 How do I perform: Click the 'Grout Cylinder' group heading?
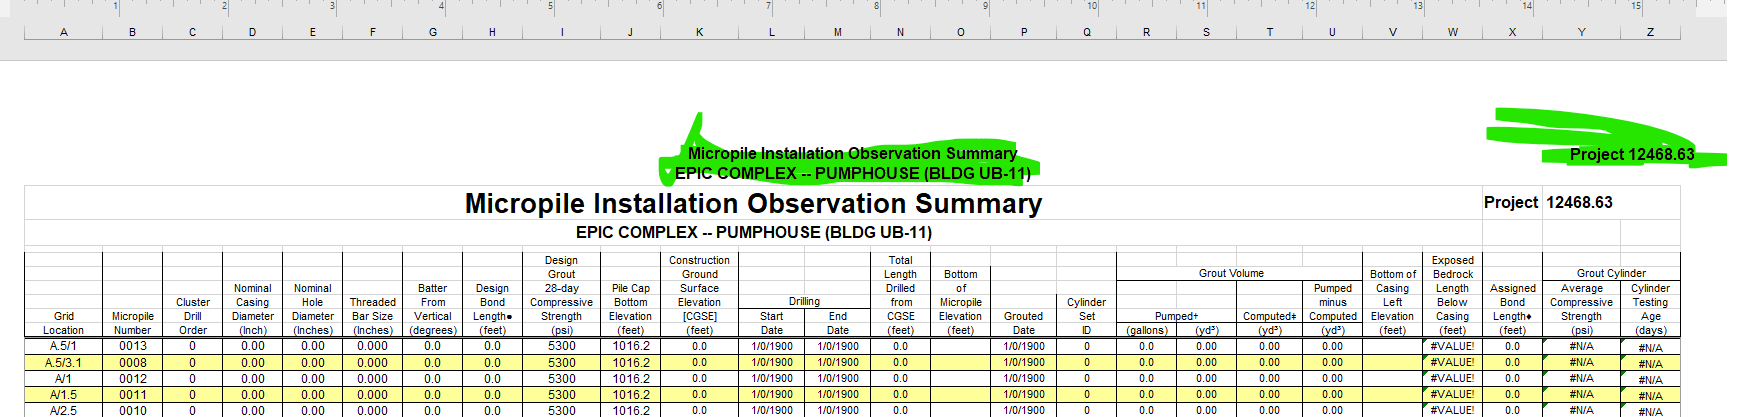tap(1611, 273)
